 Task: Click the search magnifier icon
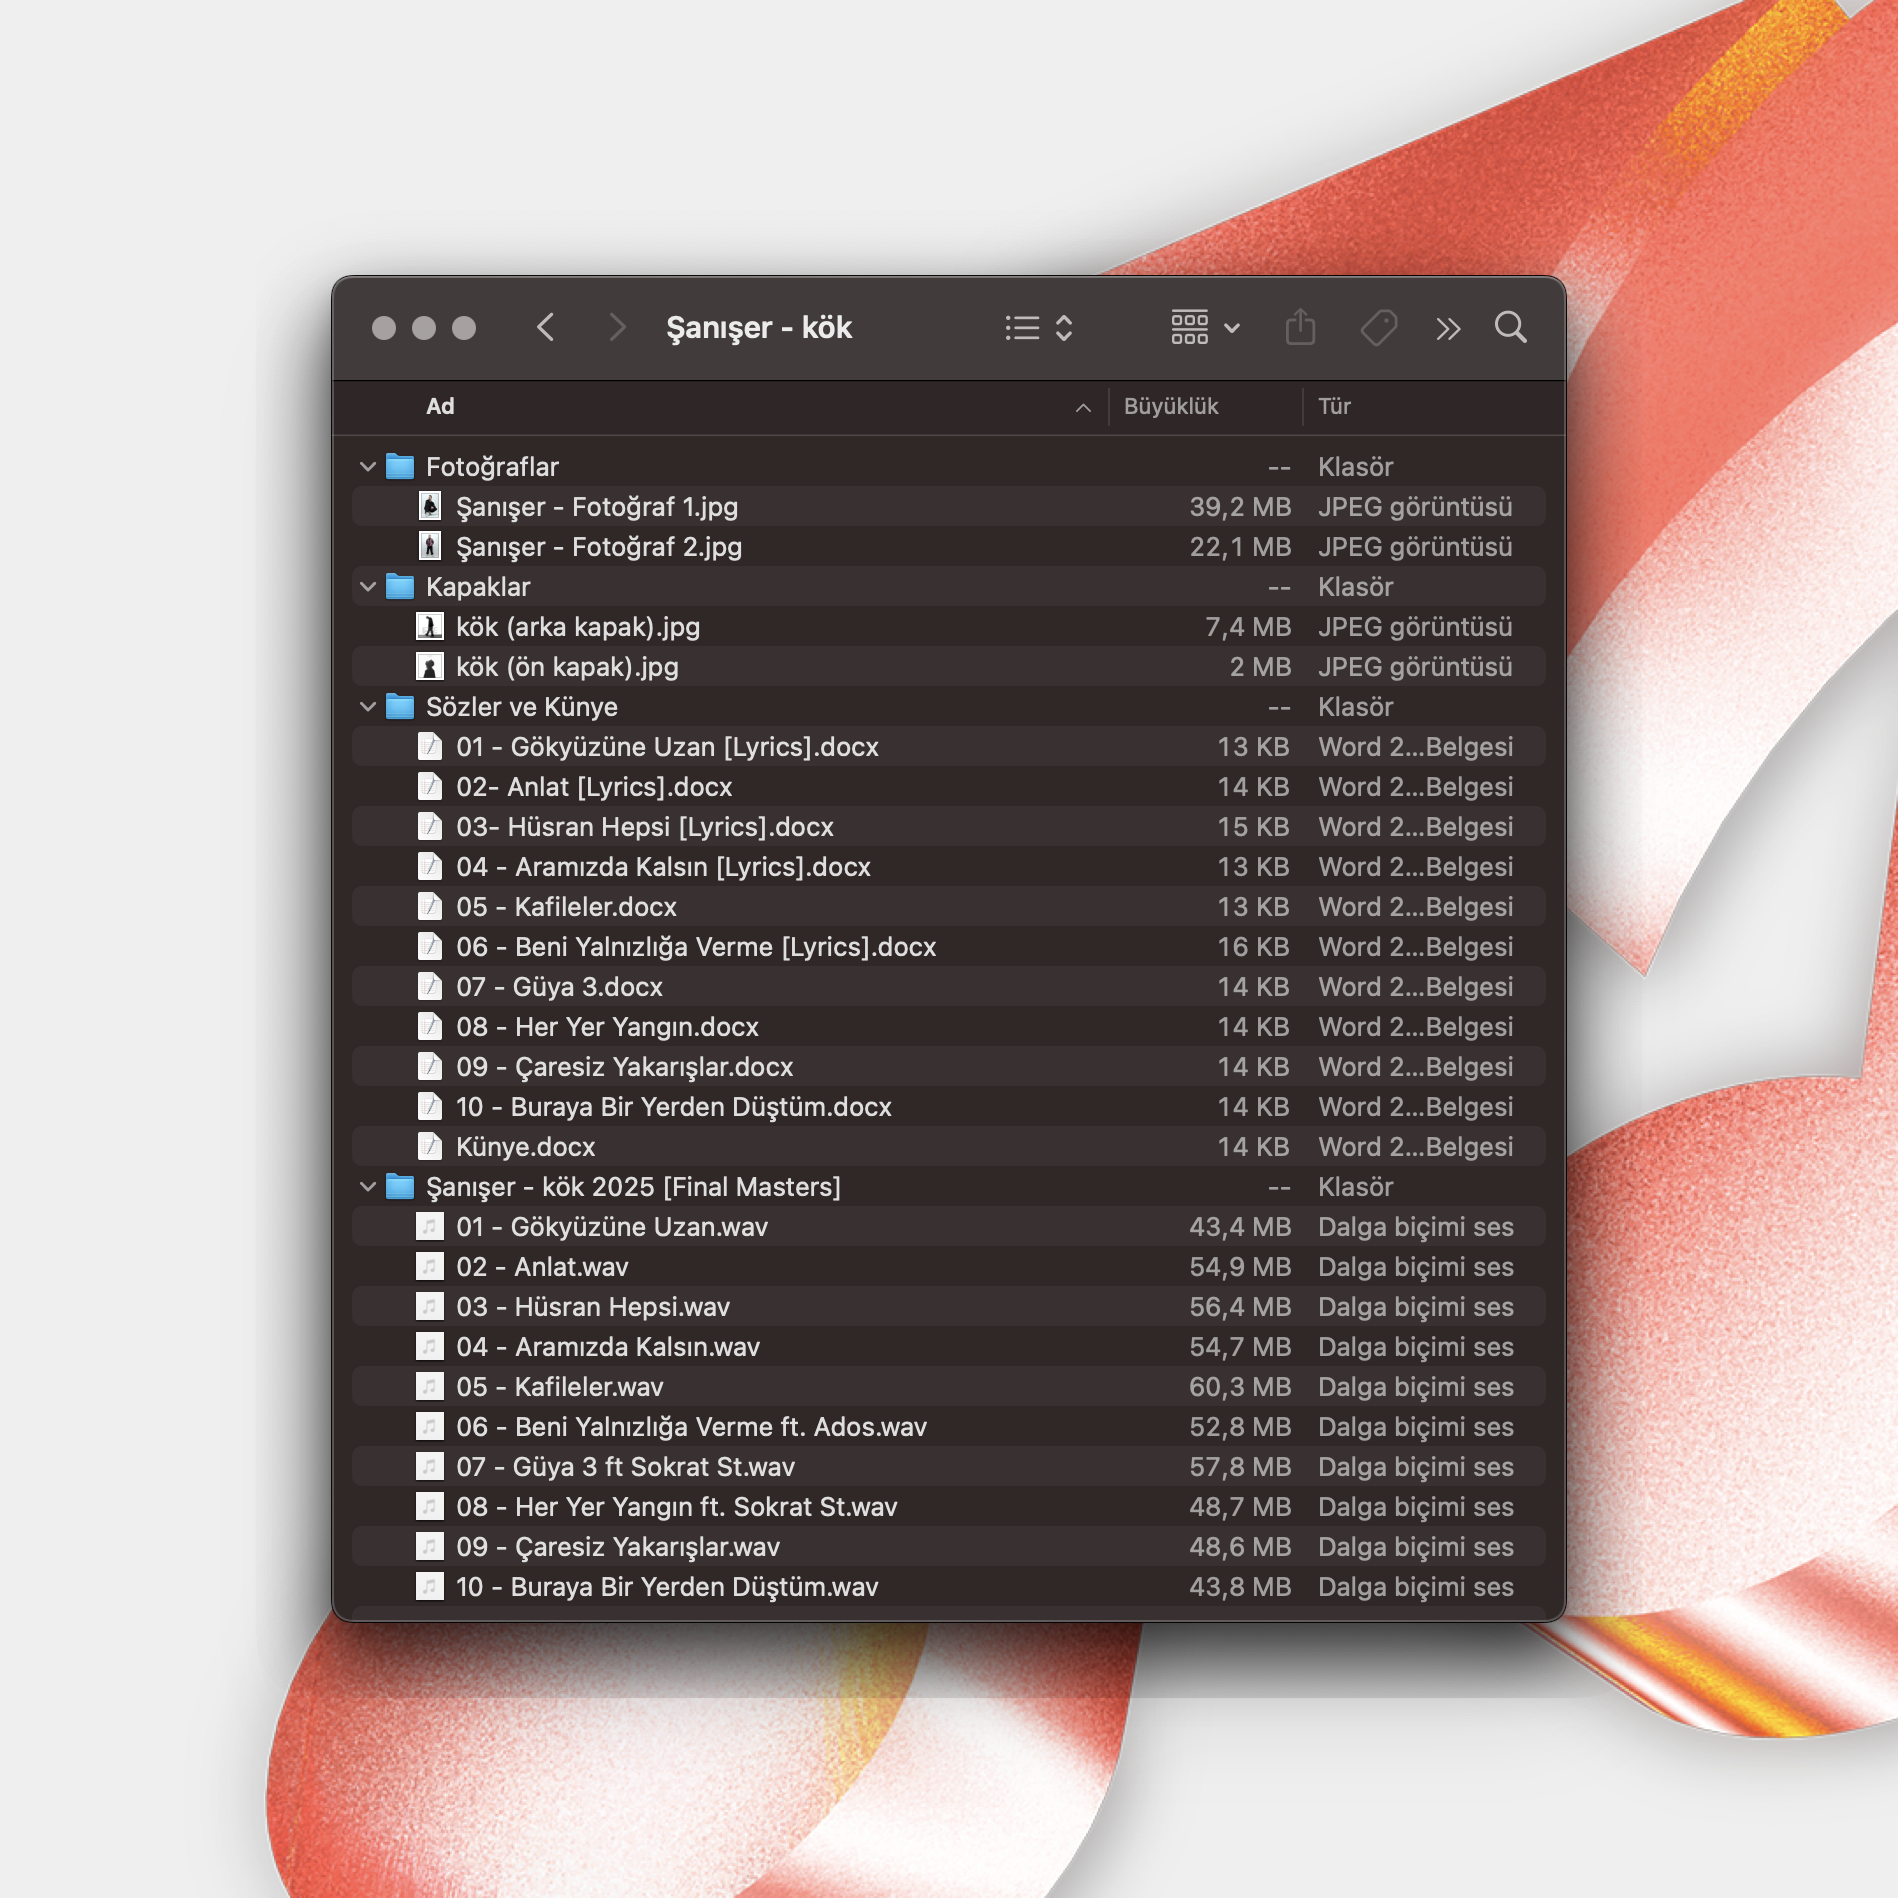click(x=1510, y=328)
